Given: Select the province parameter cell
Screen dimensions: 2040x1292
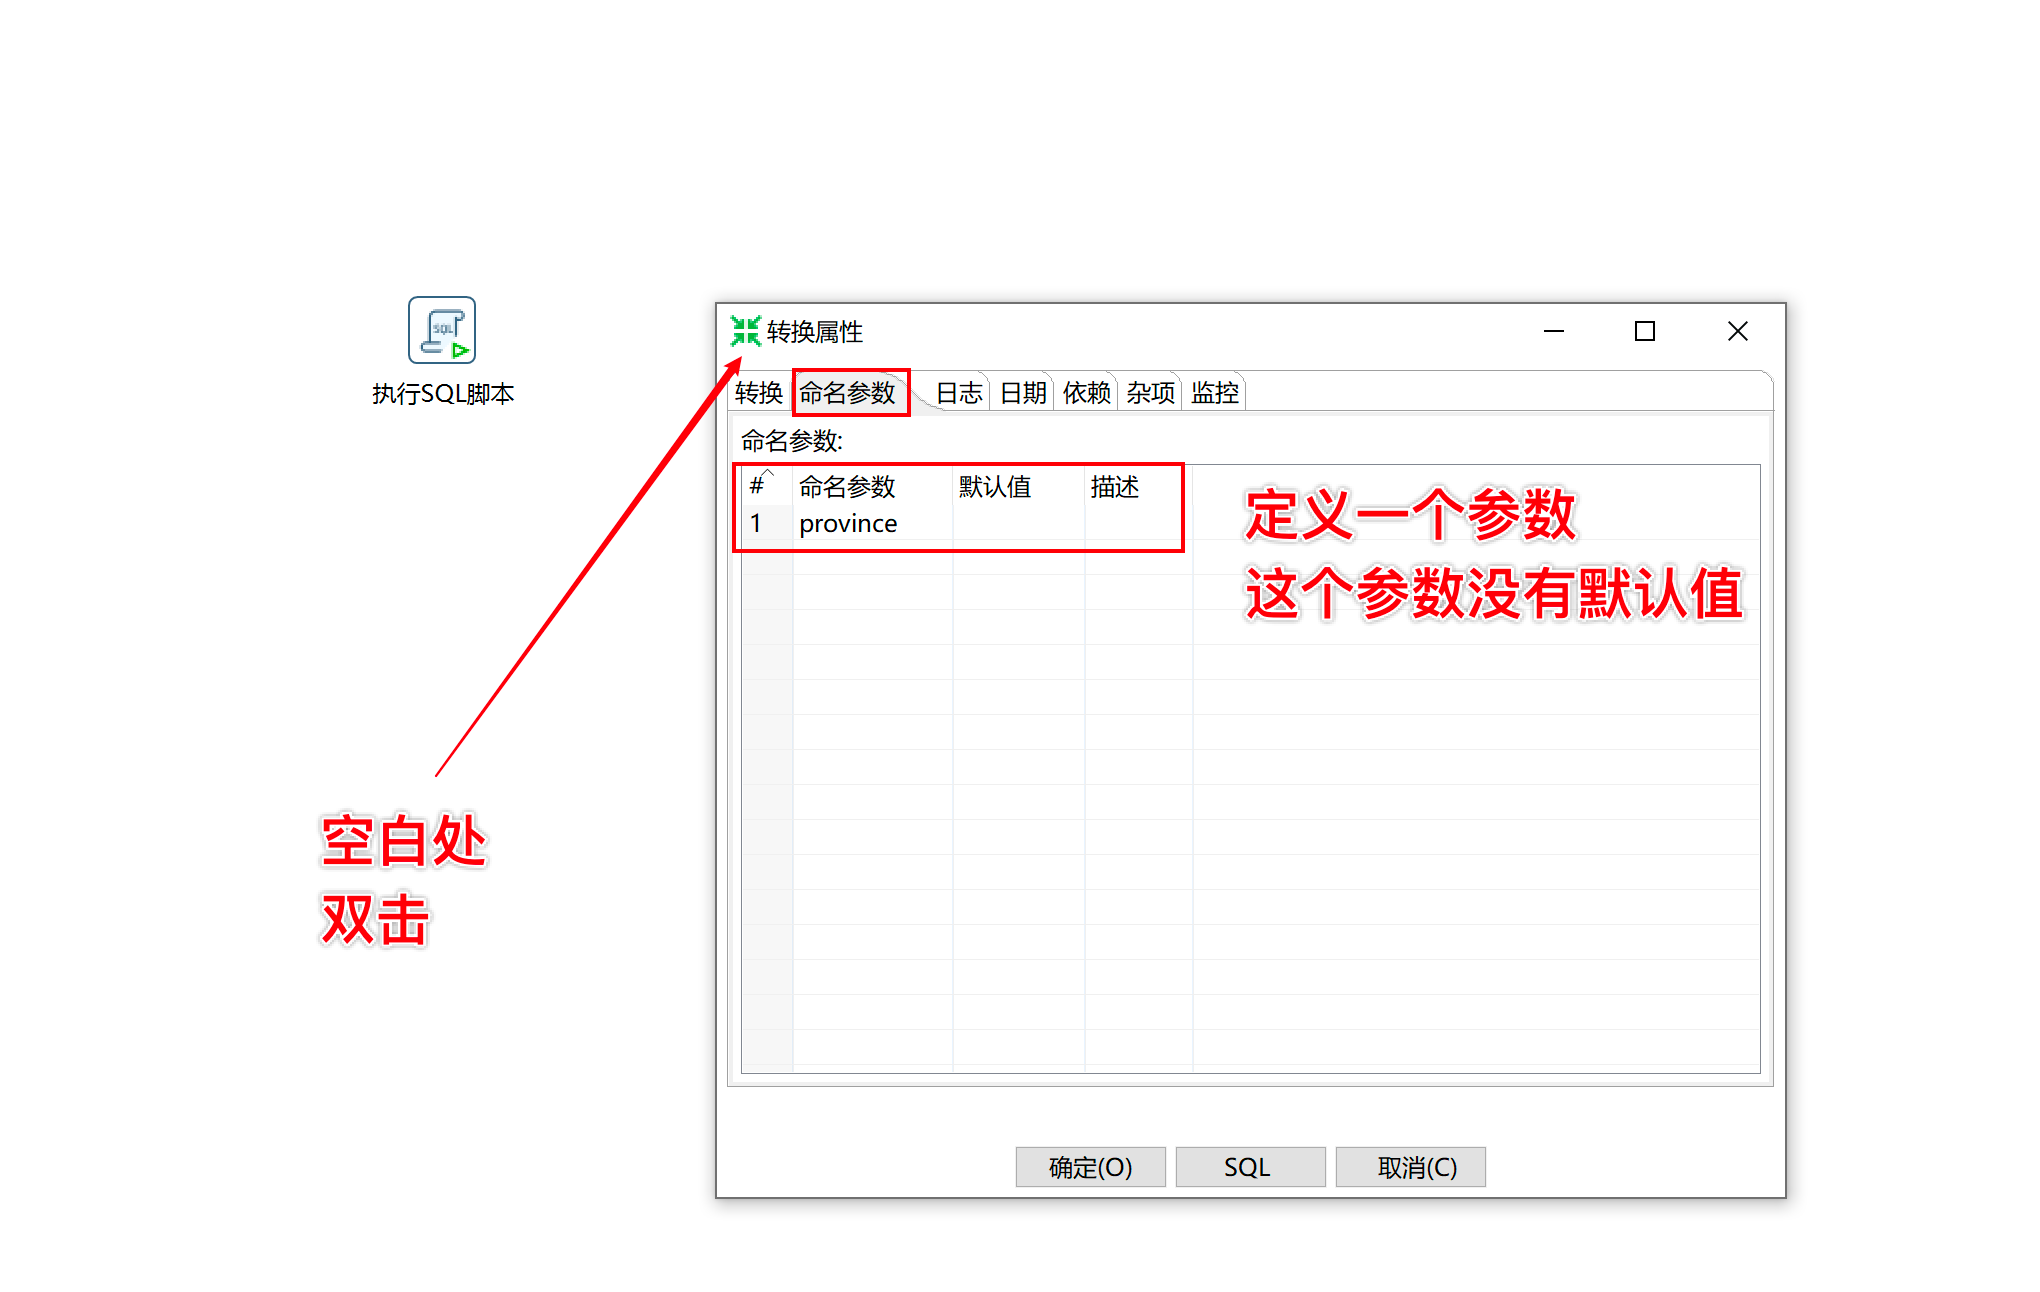Looking at the screenshot, I should pyautogui.click(x=872, y=523).
